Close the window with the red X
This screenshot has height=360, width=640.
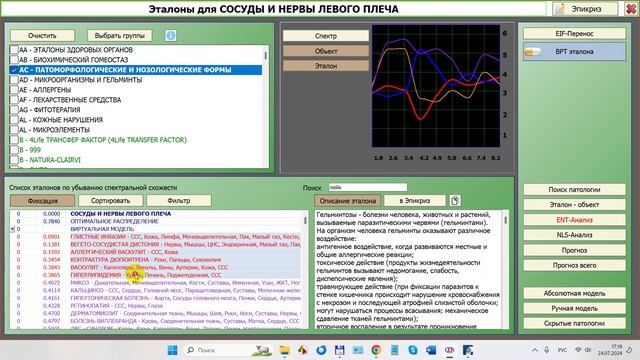pyautogui.click(x=631, y=9)
